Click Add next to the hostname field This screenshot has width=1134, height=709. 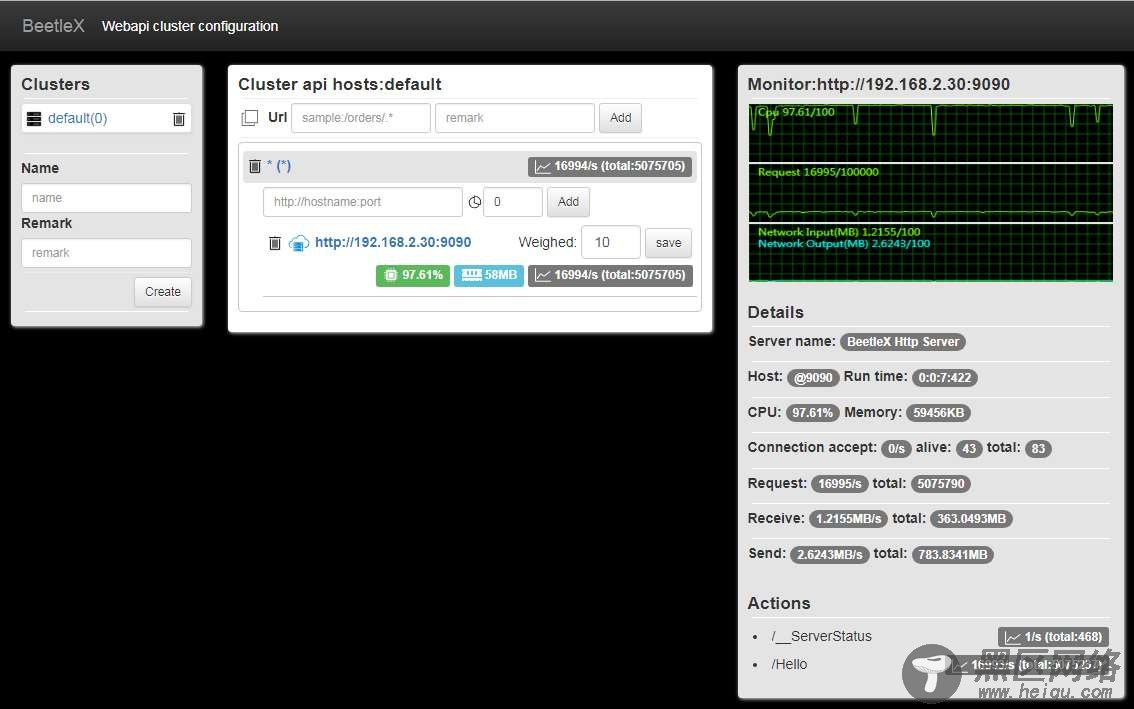pos(568,202)
